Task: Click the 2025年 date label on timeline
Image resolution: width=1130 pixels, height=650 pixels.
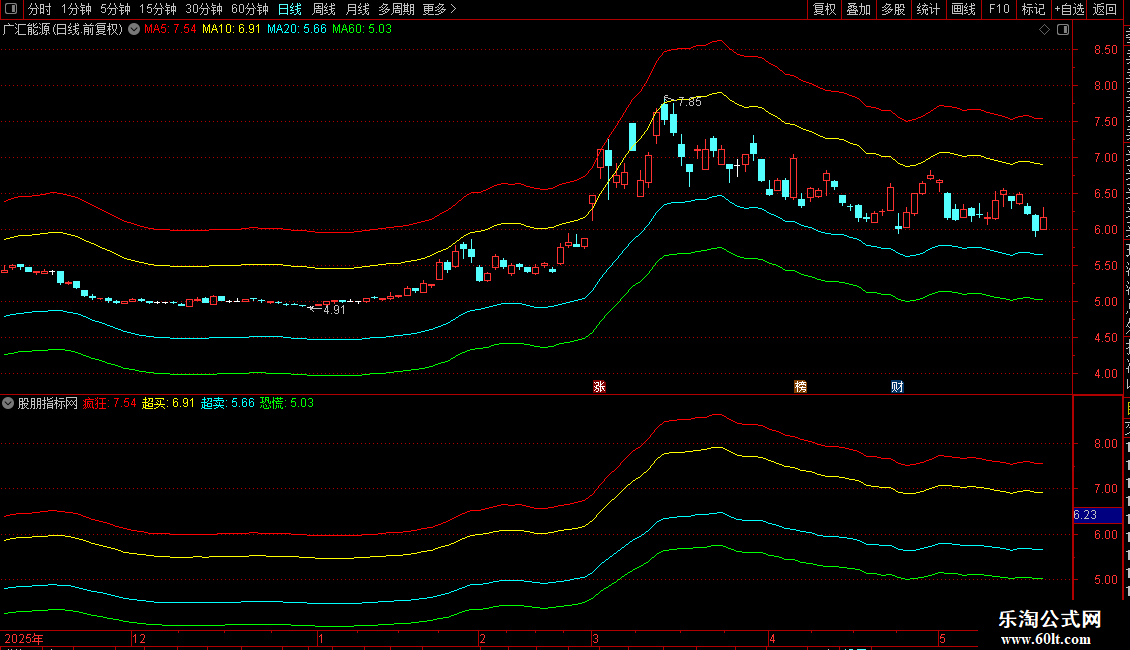Action: (24, 638)
